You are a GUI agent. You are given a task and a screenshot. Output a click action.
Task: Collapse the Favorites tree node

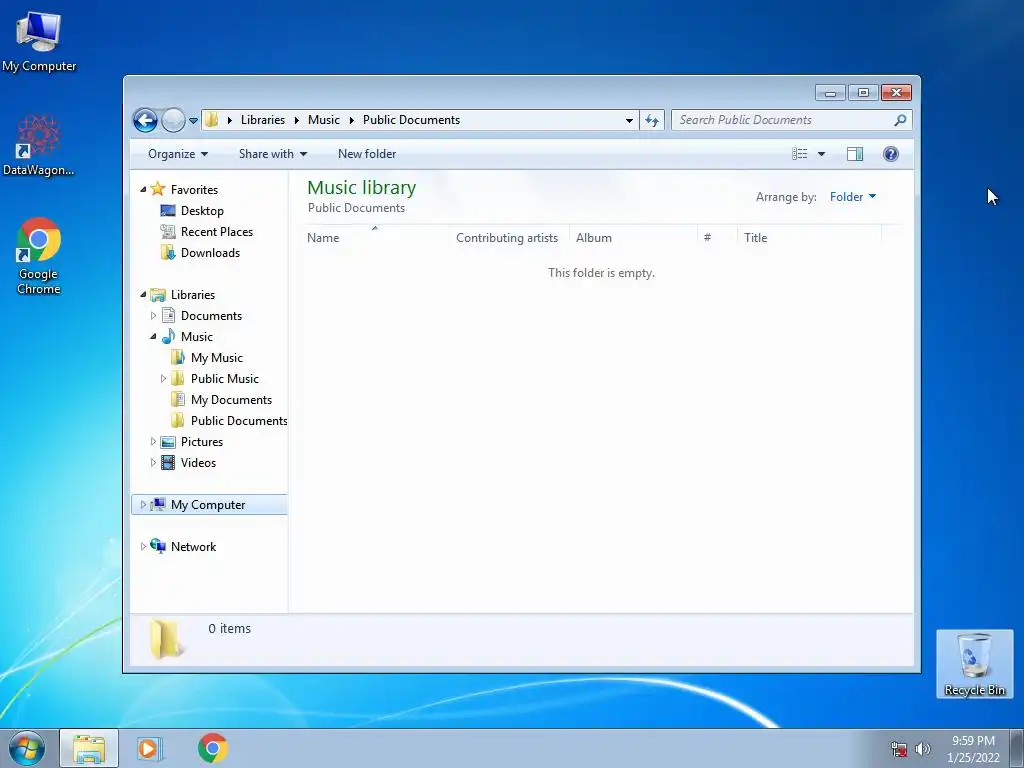click(143, 189)
